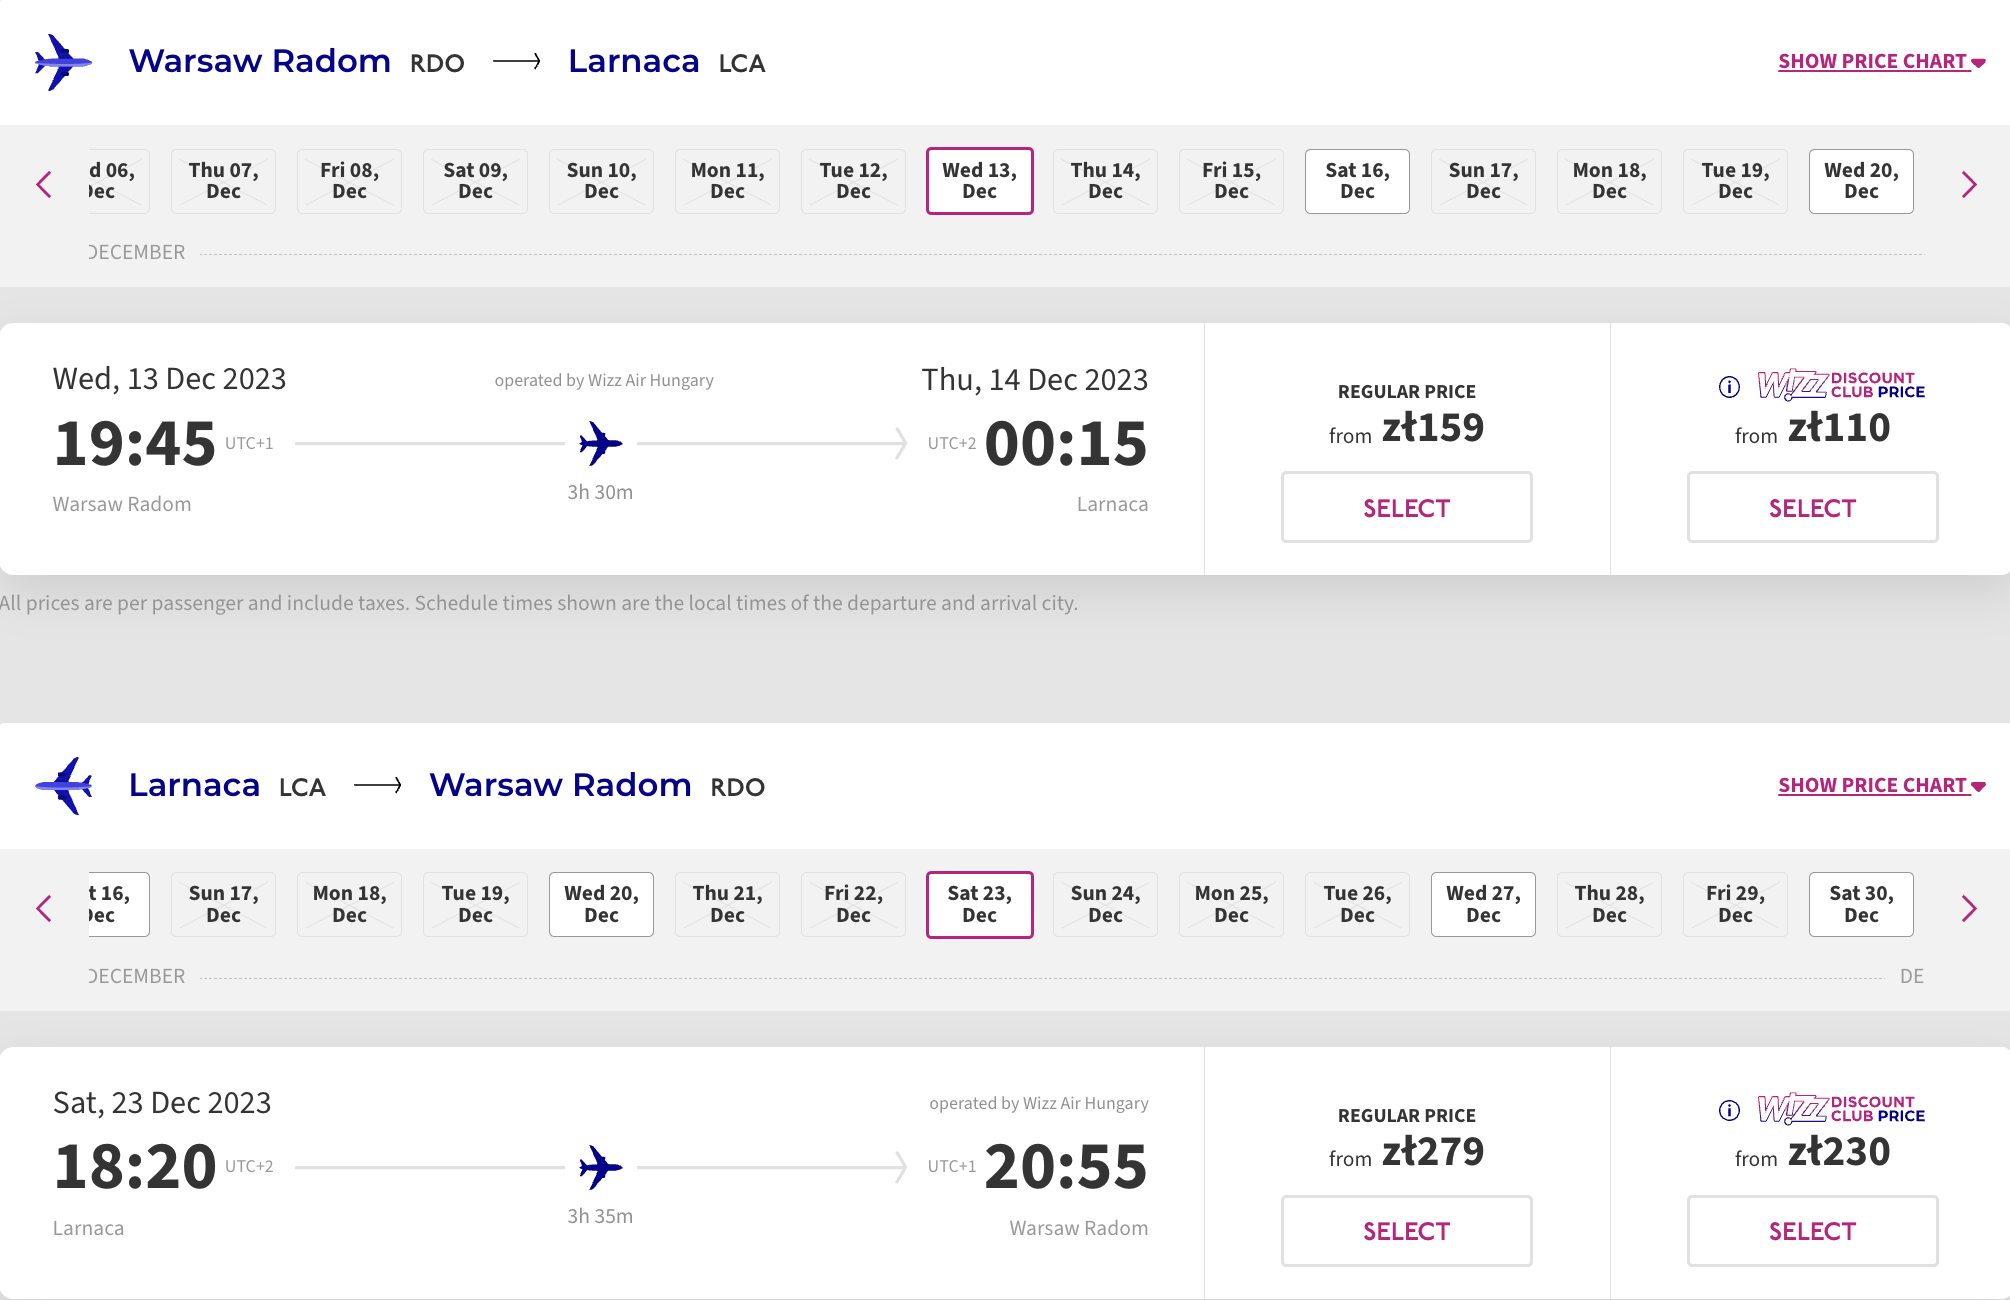Show earlier outbound dates with left arrow

coord(44,184)
